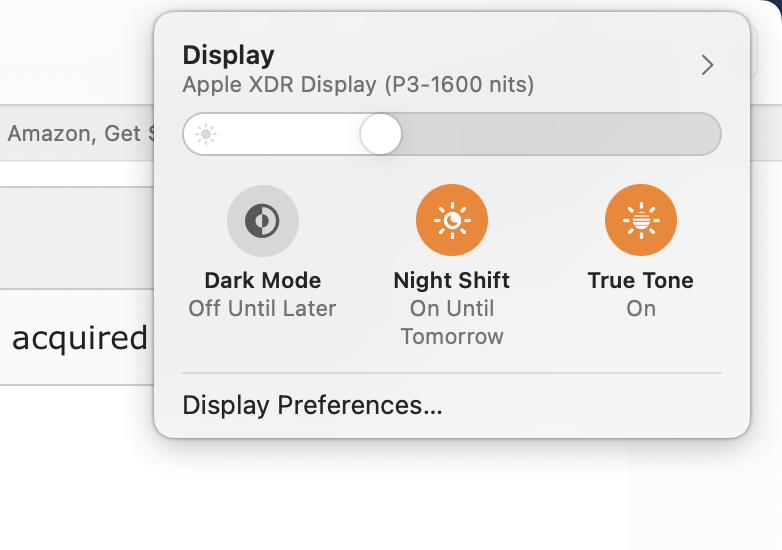Viewport: 782px width, 550px height.
Task: Click the "Off Until Later" status text
Action: click(x=263, y=309)
